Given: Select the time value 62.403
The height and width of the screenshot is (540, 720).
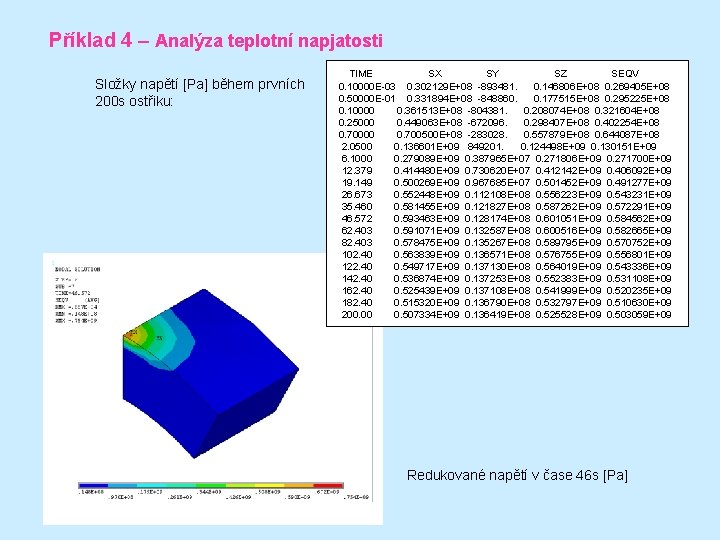Looking at the screenshot, I should 357,231.
